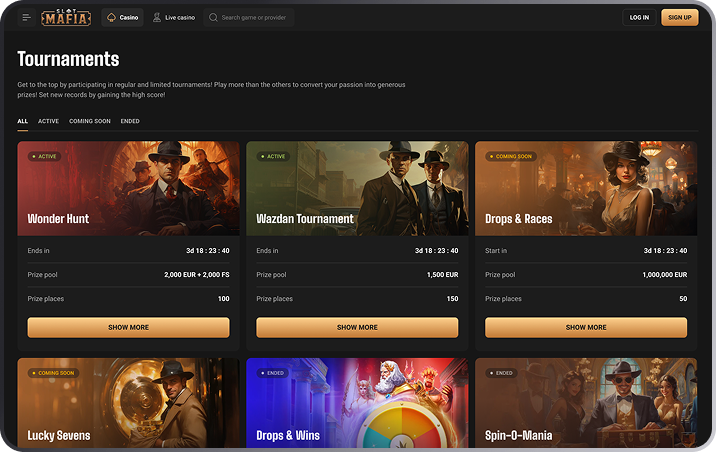The width and height of the screenshot is (716, 452).
Task: Select the COMING SOON tab
Action: pyautogui.click(x=90, y=121)
